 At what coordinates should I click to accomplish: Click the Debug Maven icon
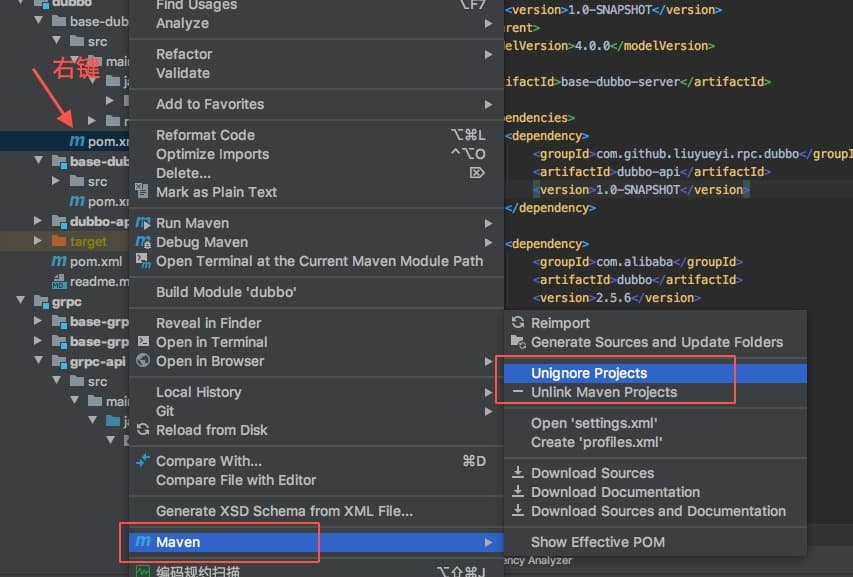142,242
